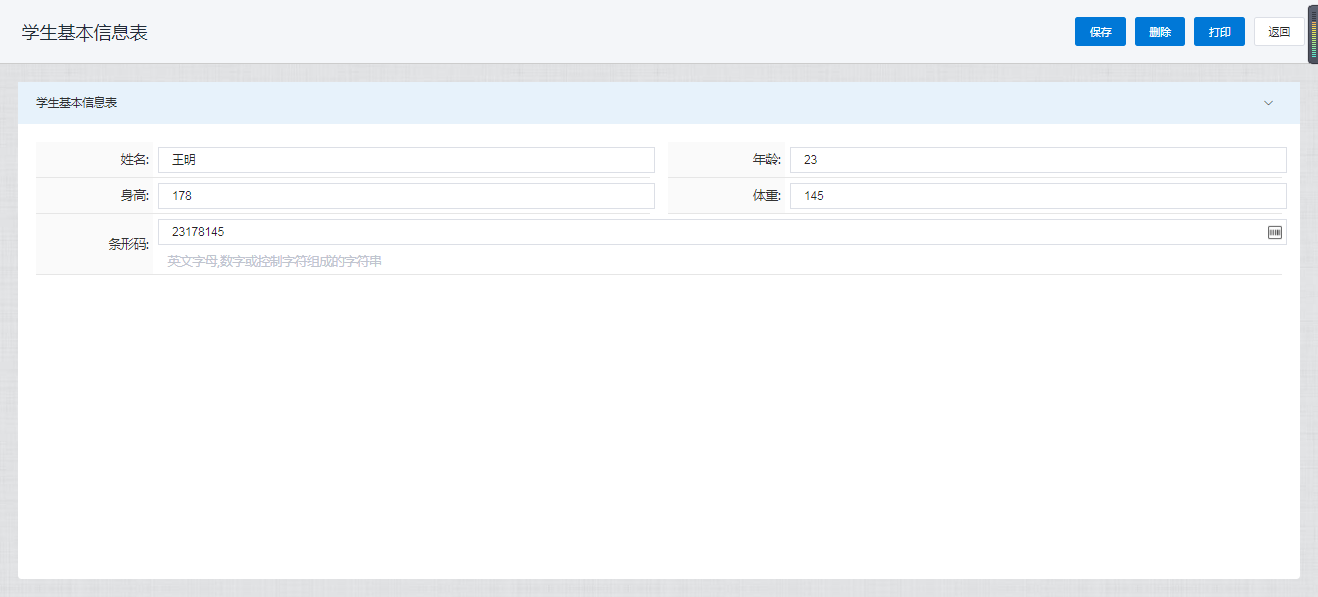The image size is (1318, 597).
Task: Click the 打印 button
Action: pyautogui.click(x=1219, y=32)
